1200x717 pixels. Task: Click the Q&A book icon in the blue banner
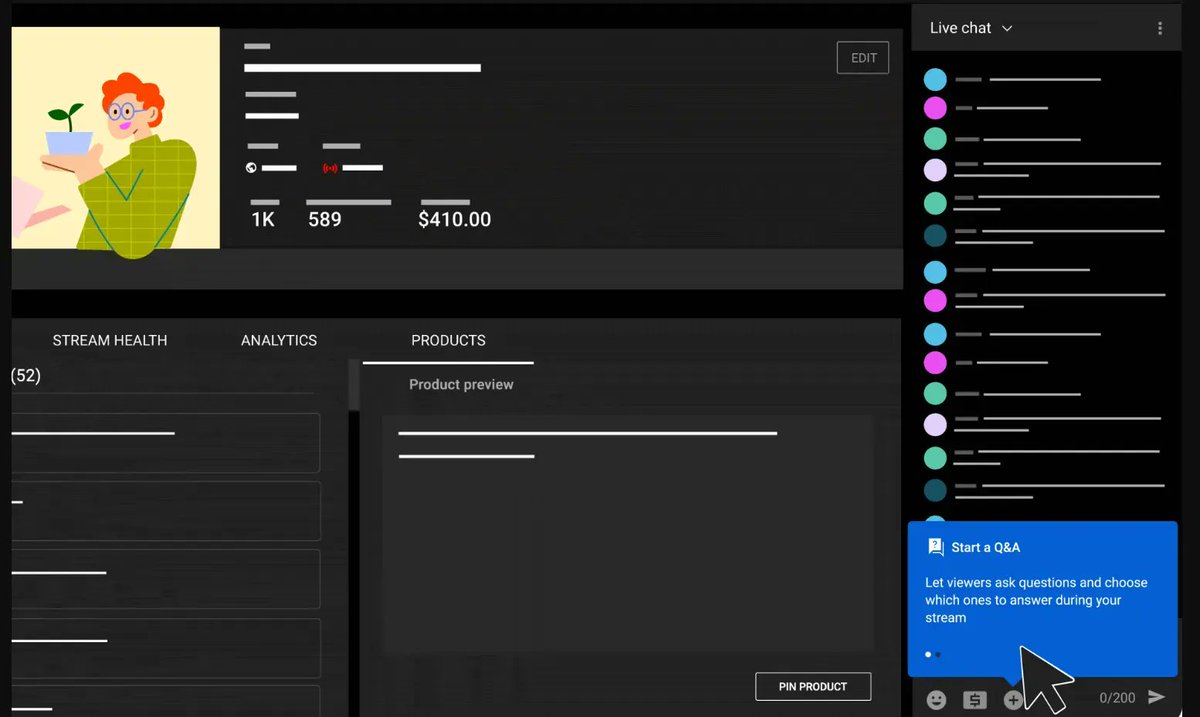(935, 547)
